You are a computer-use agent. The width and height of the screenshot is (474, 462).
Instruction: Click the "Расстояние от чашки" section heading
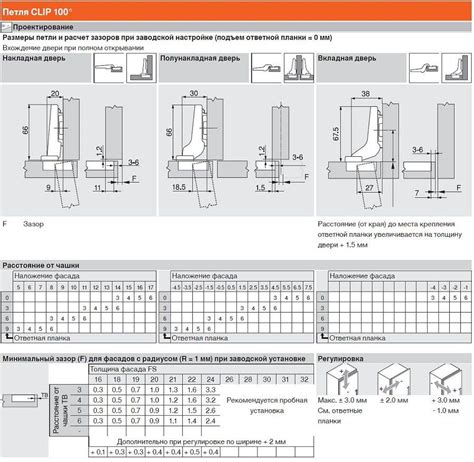(x=41, y=265)
